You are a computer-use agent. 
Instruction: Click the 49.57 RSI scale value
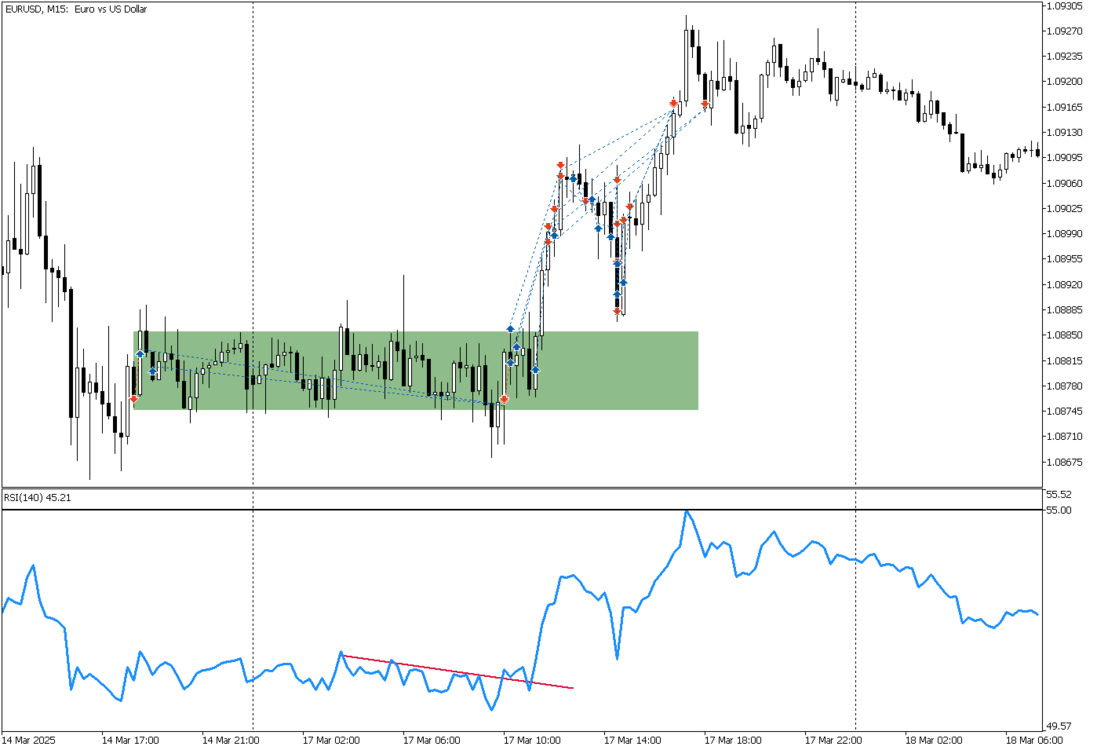(1059, 726)
